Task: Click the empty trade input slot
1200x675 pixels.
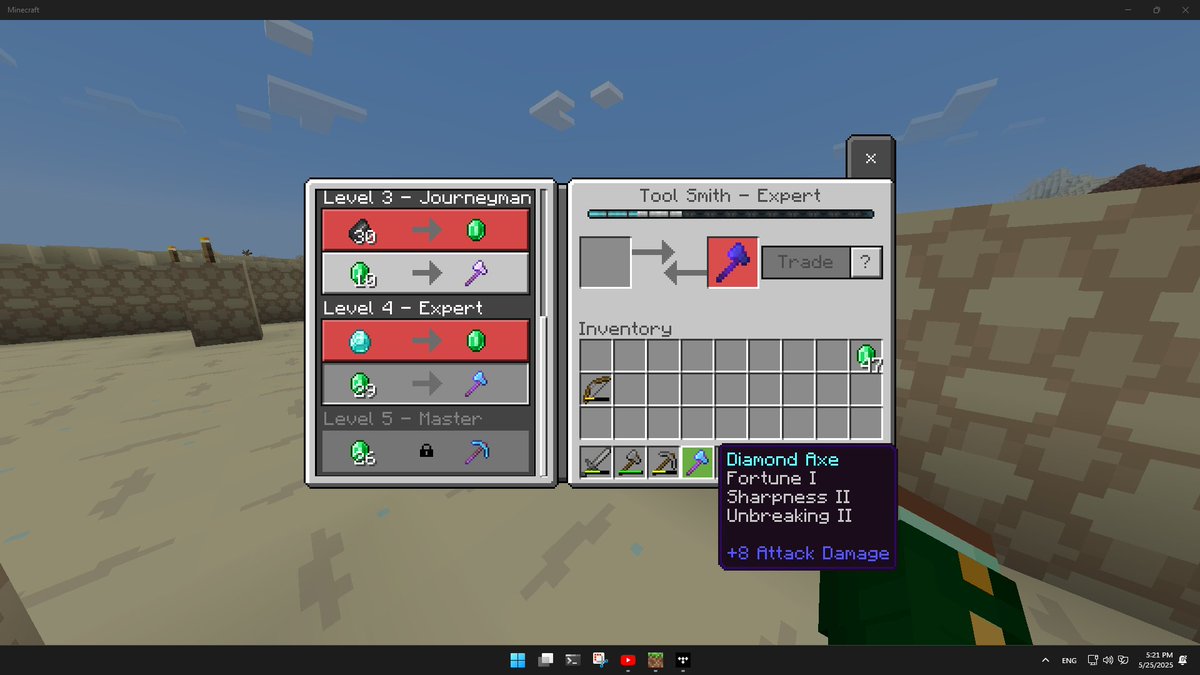Action: click(x=605, y=263)
